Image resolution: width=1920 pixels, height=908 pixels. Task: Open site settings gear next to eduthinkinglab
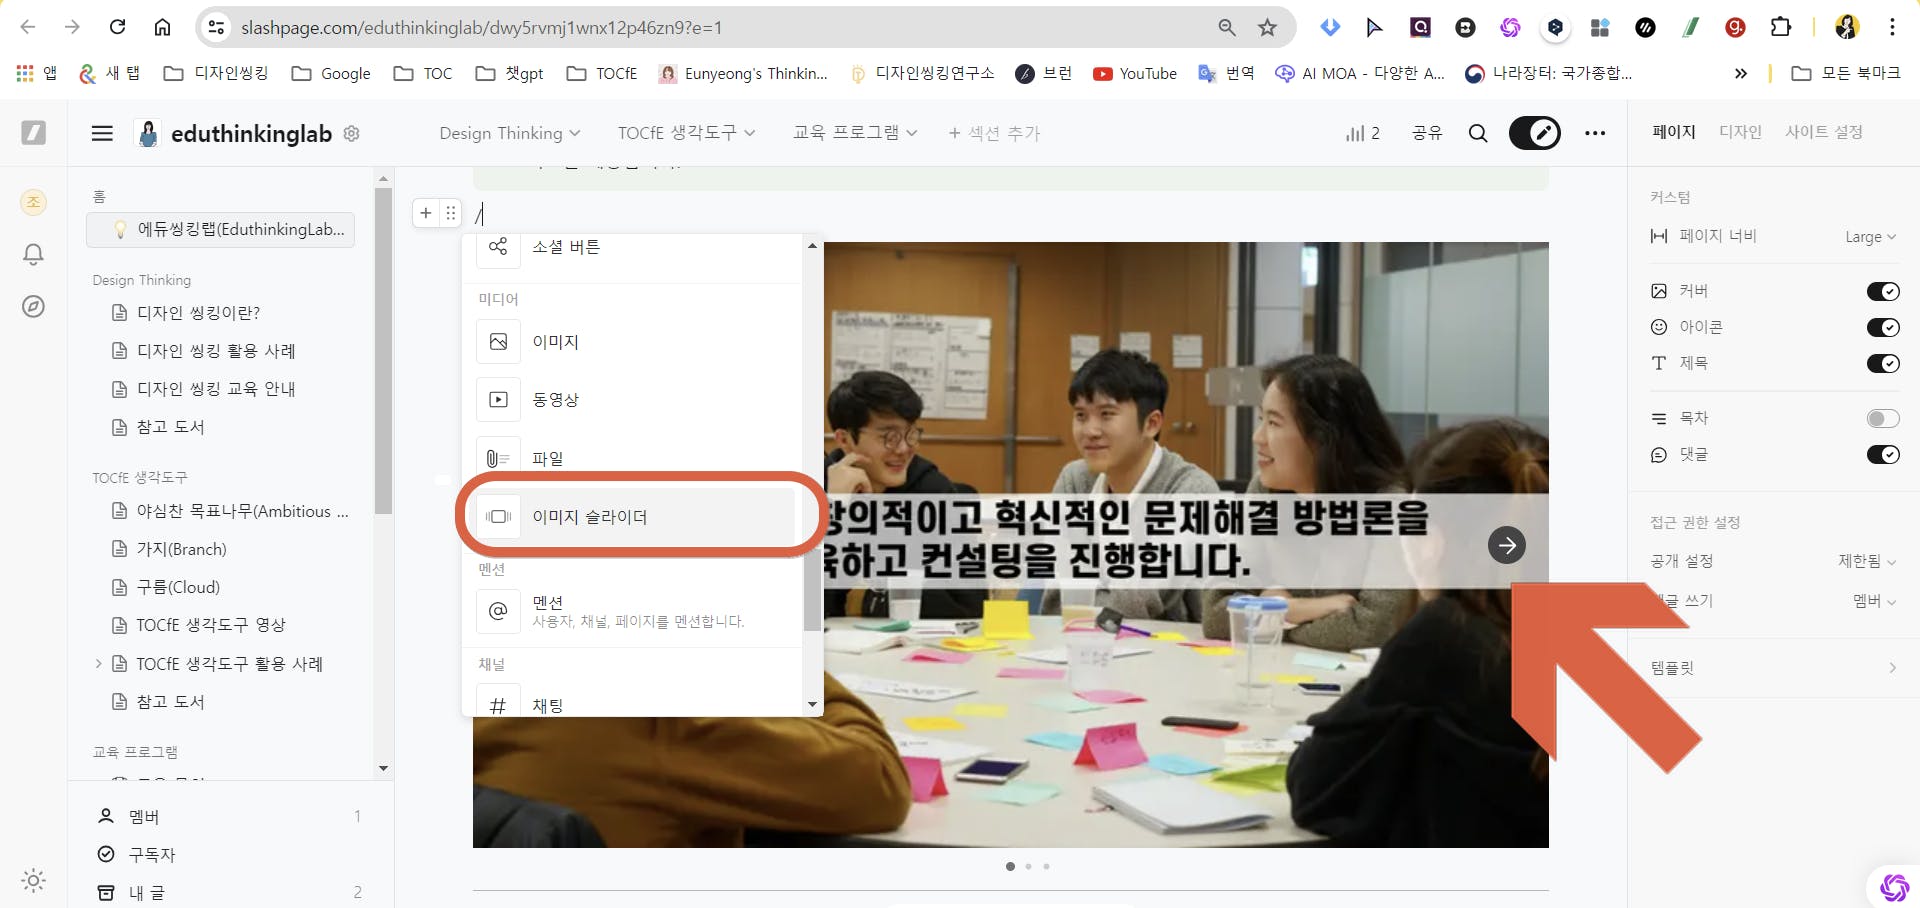(351, 133)
